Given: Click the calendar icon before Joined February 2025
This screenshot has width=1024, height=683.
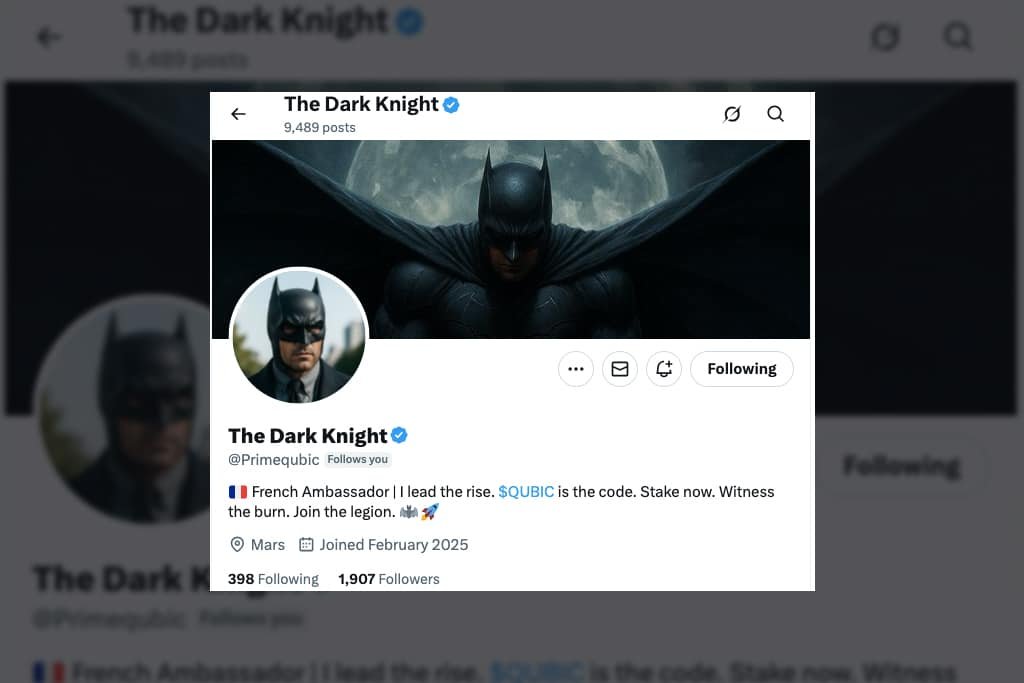Looking at the screenshot, I should coord(306,545).
